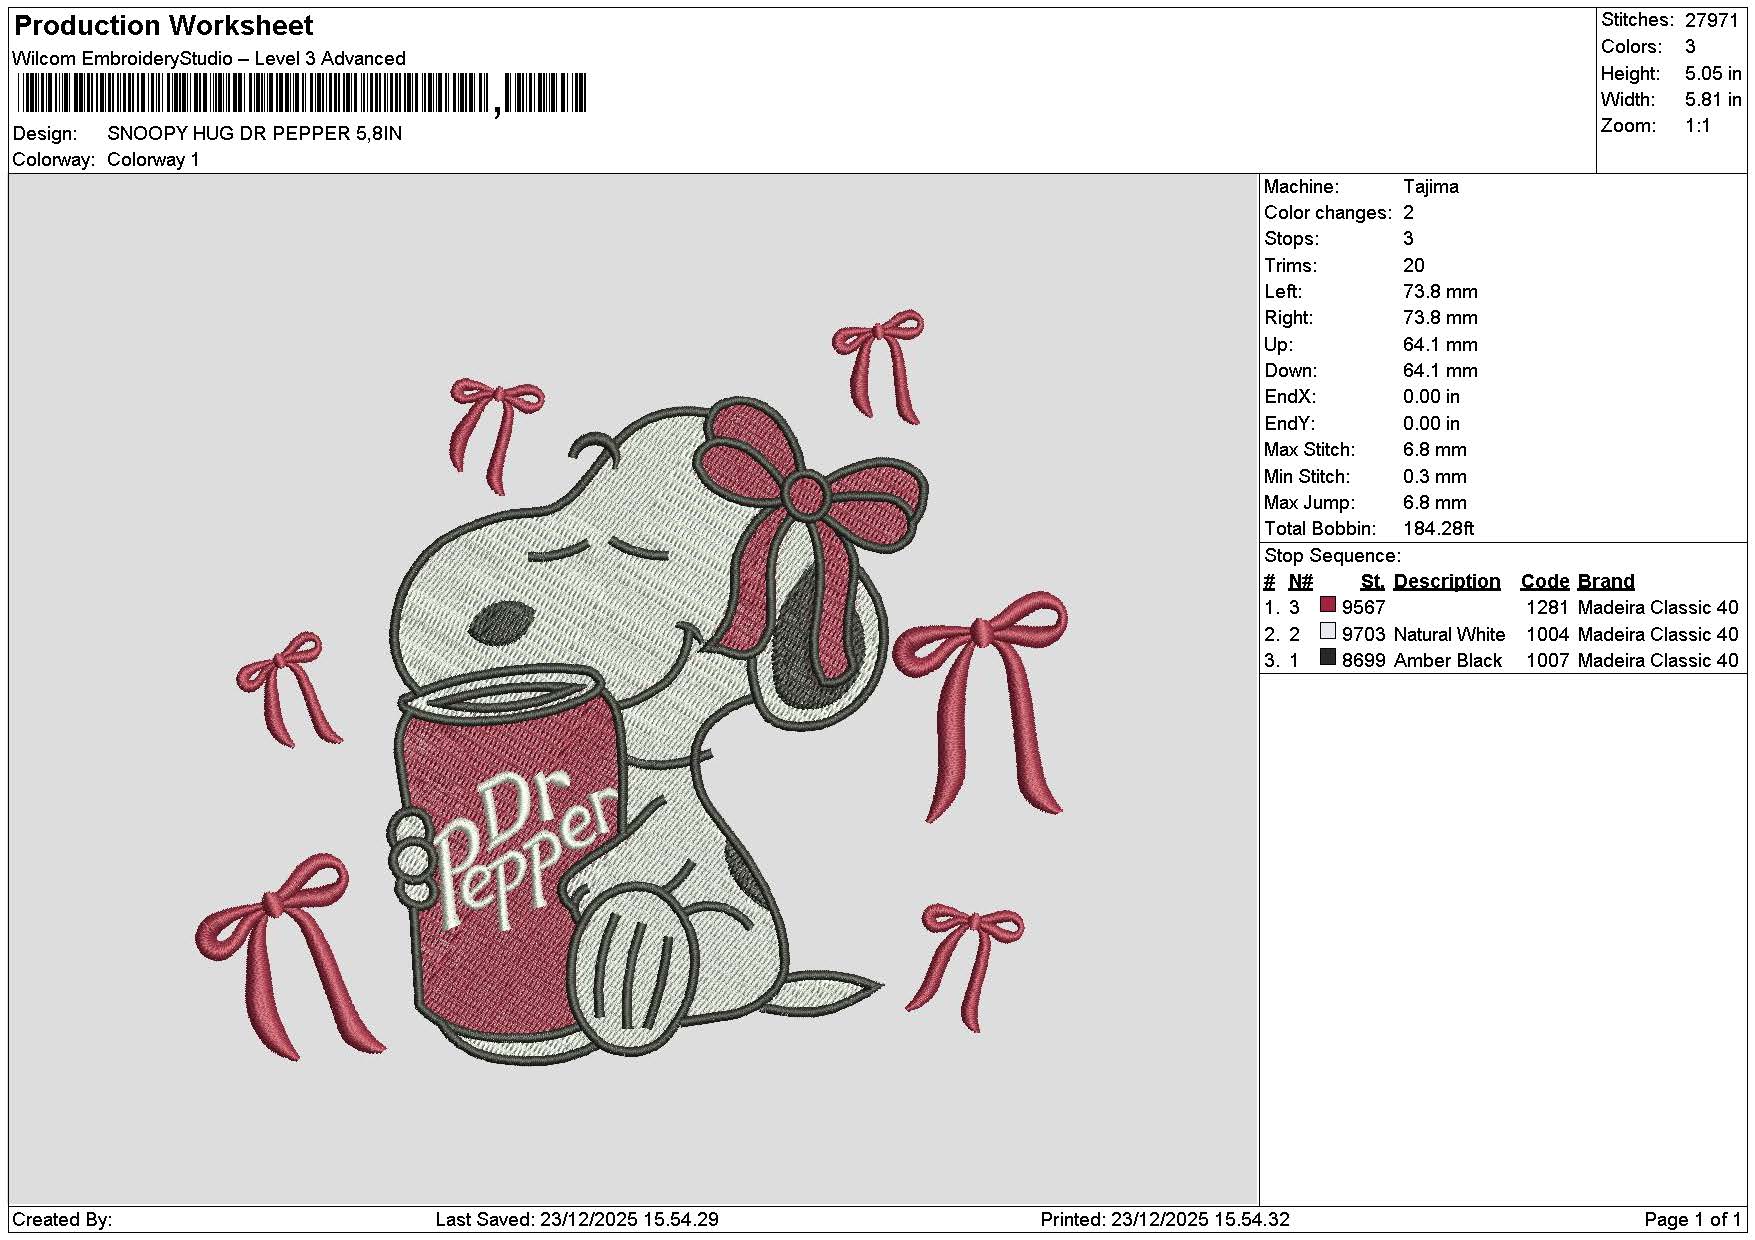Click the 'Max Jump:' label
The width and height of the screenshot is (1755, 1240).
1310,503
